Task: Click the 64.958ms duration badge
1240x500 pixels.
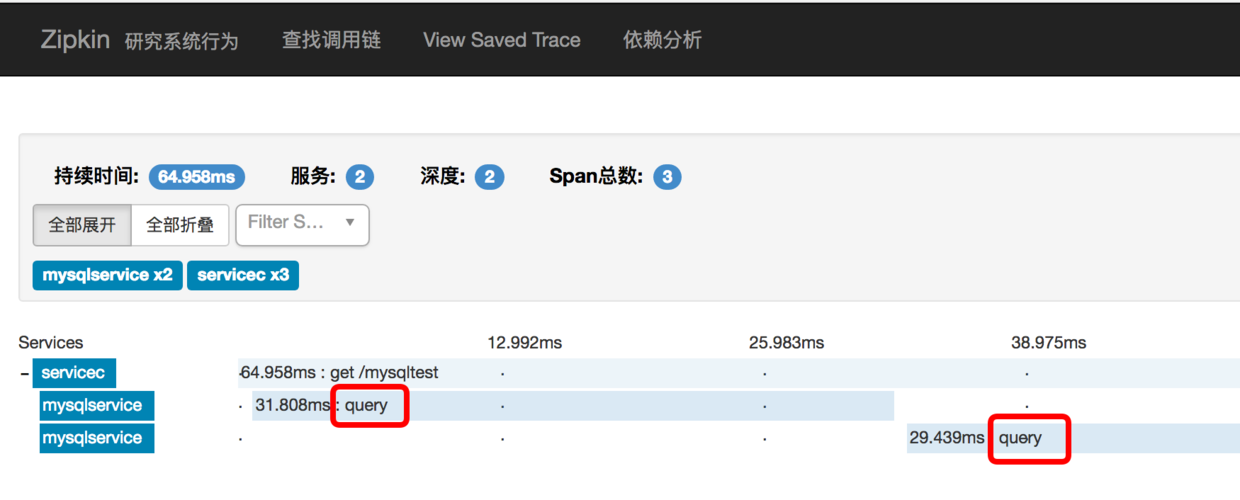Action: [x=197, y=177]
